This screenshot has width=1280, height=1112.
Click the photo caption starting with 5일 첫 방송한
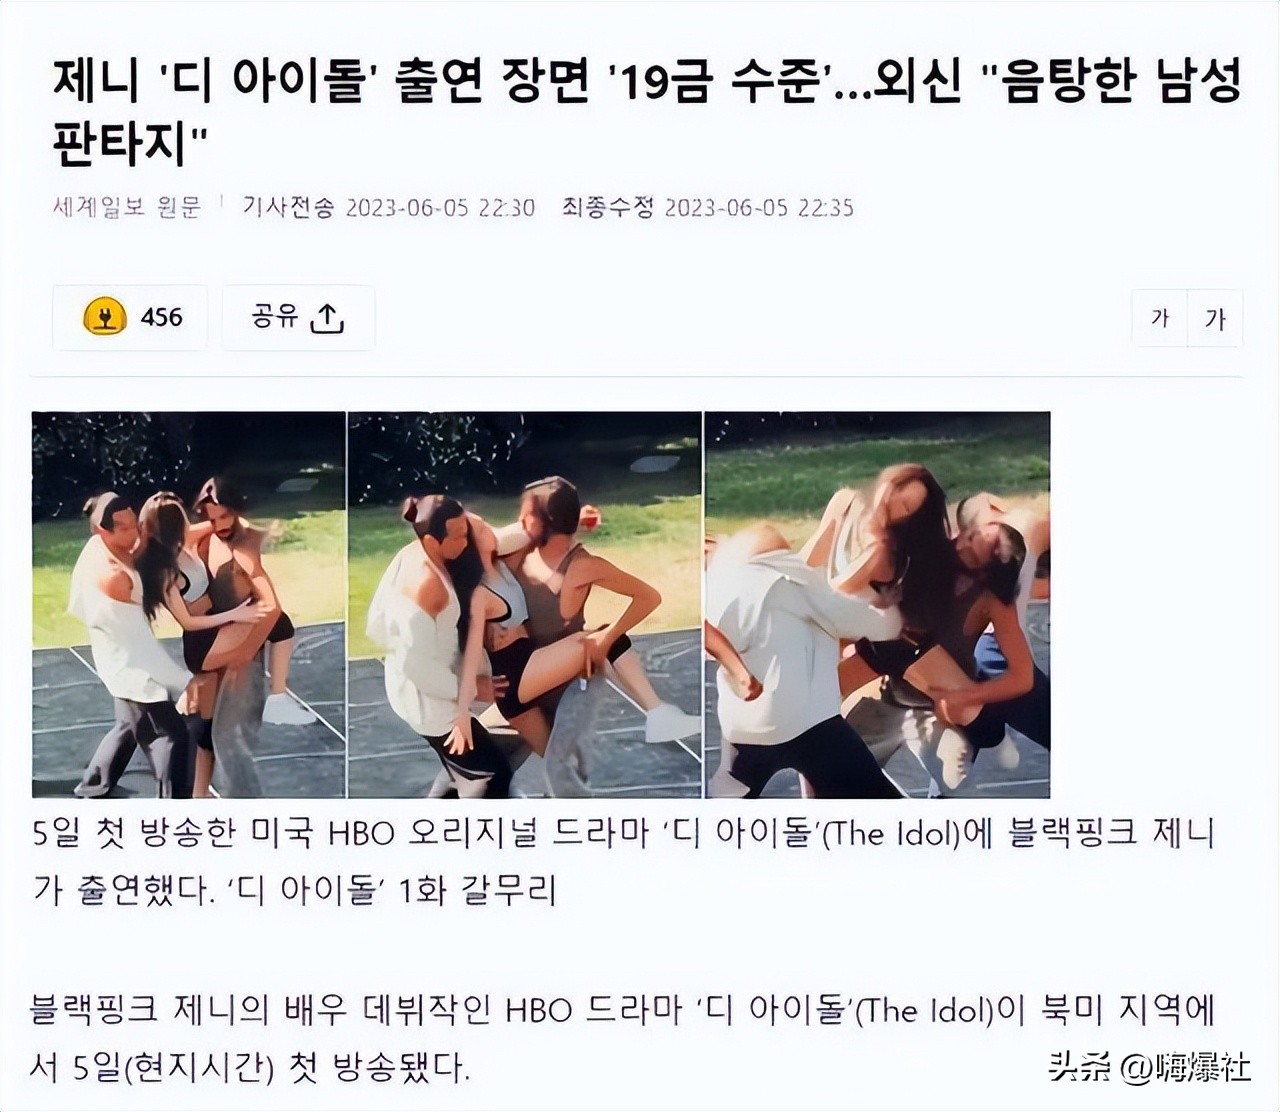(x=623, y=860)
